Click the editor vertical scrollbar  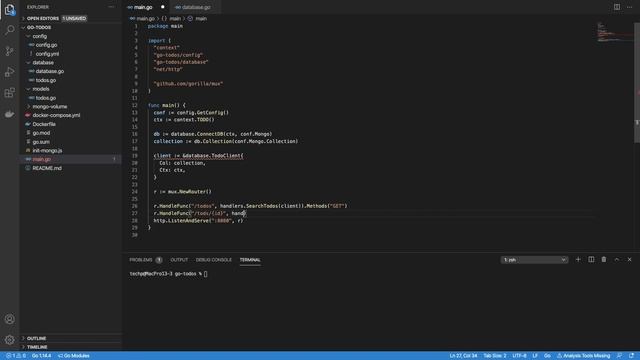point(637,82)
